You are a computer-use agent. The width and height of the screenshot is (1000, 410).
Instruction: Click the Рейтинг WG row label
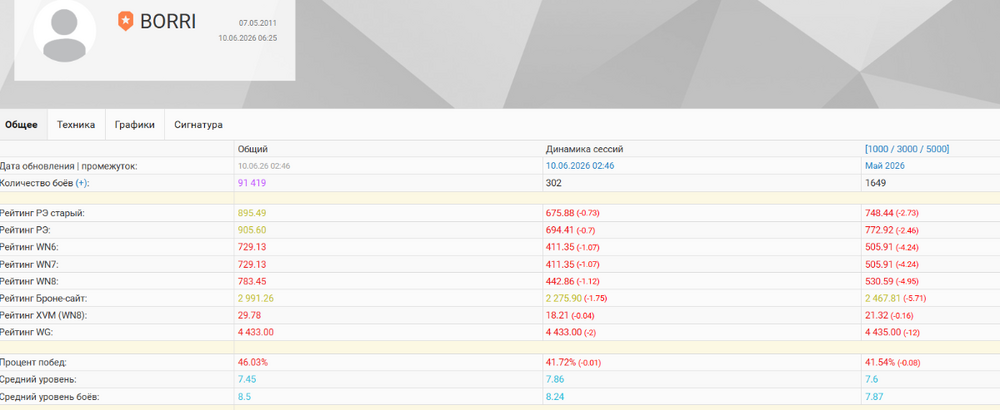pos(27,332)
